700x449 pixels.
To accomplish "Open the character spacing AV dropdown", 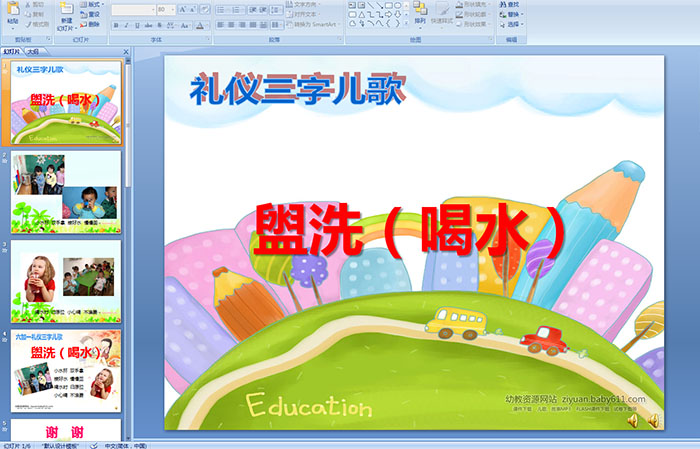I will [171, 25].
